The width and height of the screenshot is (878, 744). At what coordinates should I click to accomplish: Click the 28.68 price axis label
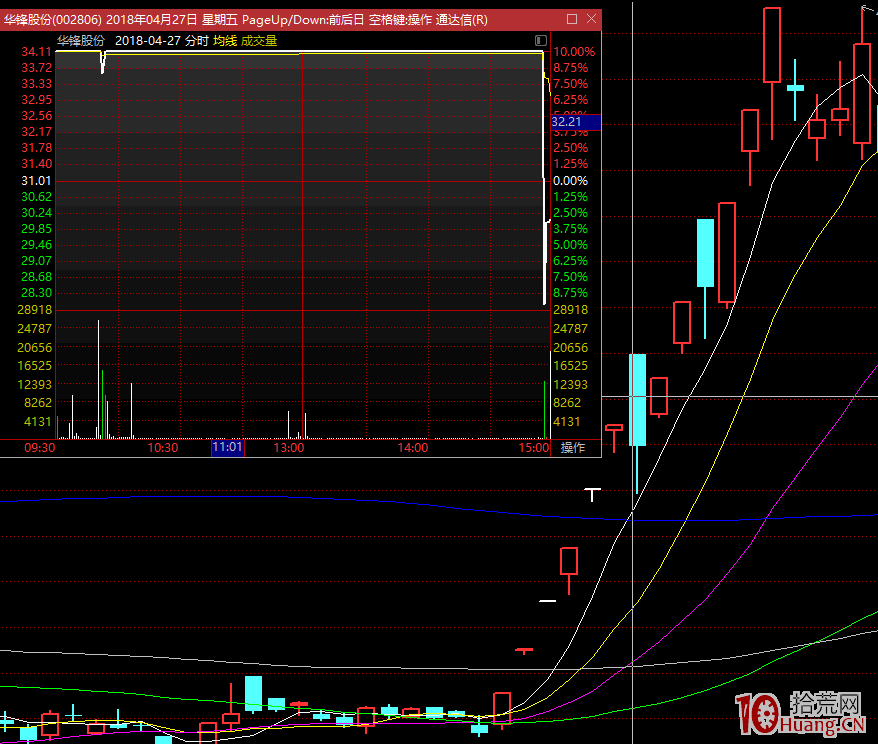coord(36,277)
